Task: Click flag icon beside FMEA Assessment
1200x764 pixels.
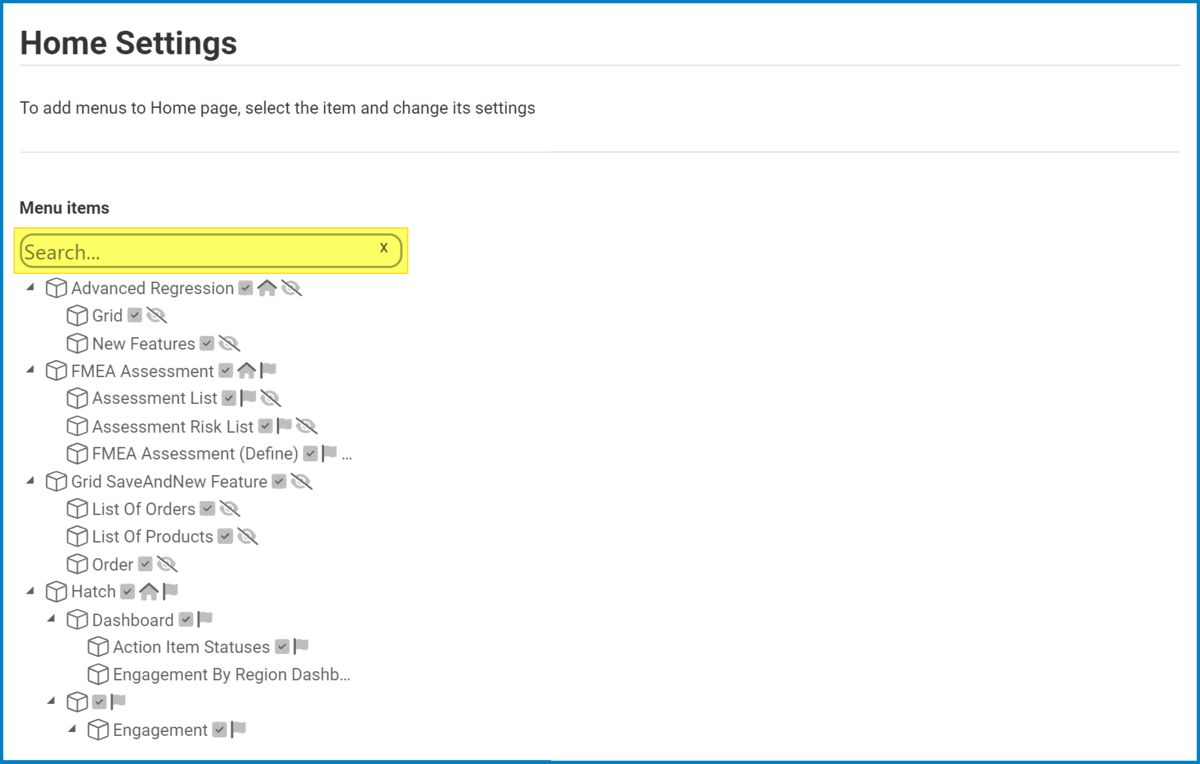Action: tap(268, 371)
